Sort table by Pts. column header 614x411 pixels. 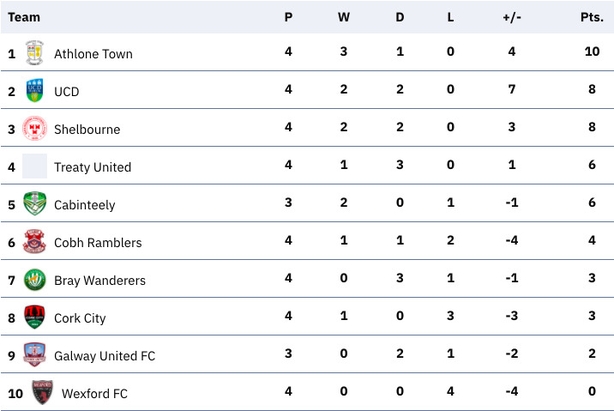[x=592, y=17]
